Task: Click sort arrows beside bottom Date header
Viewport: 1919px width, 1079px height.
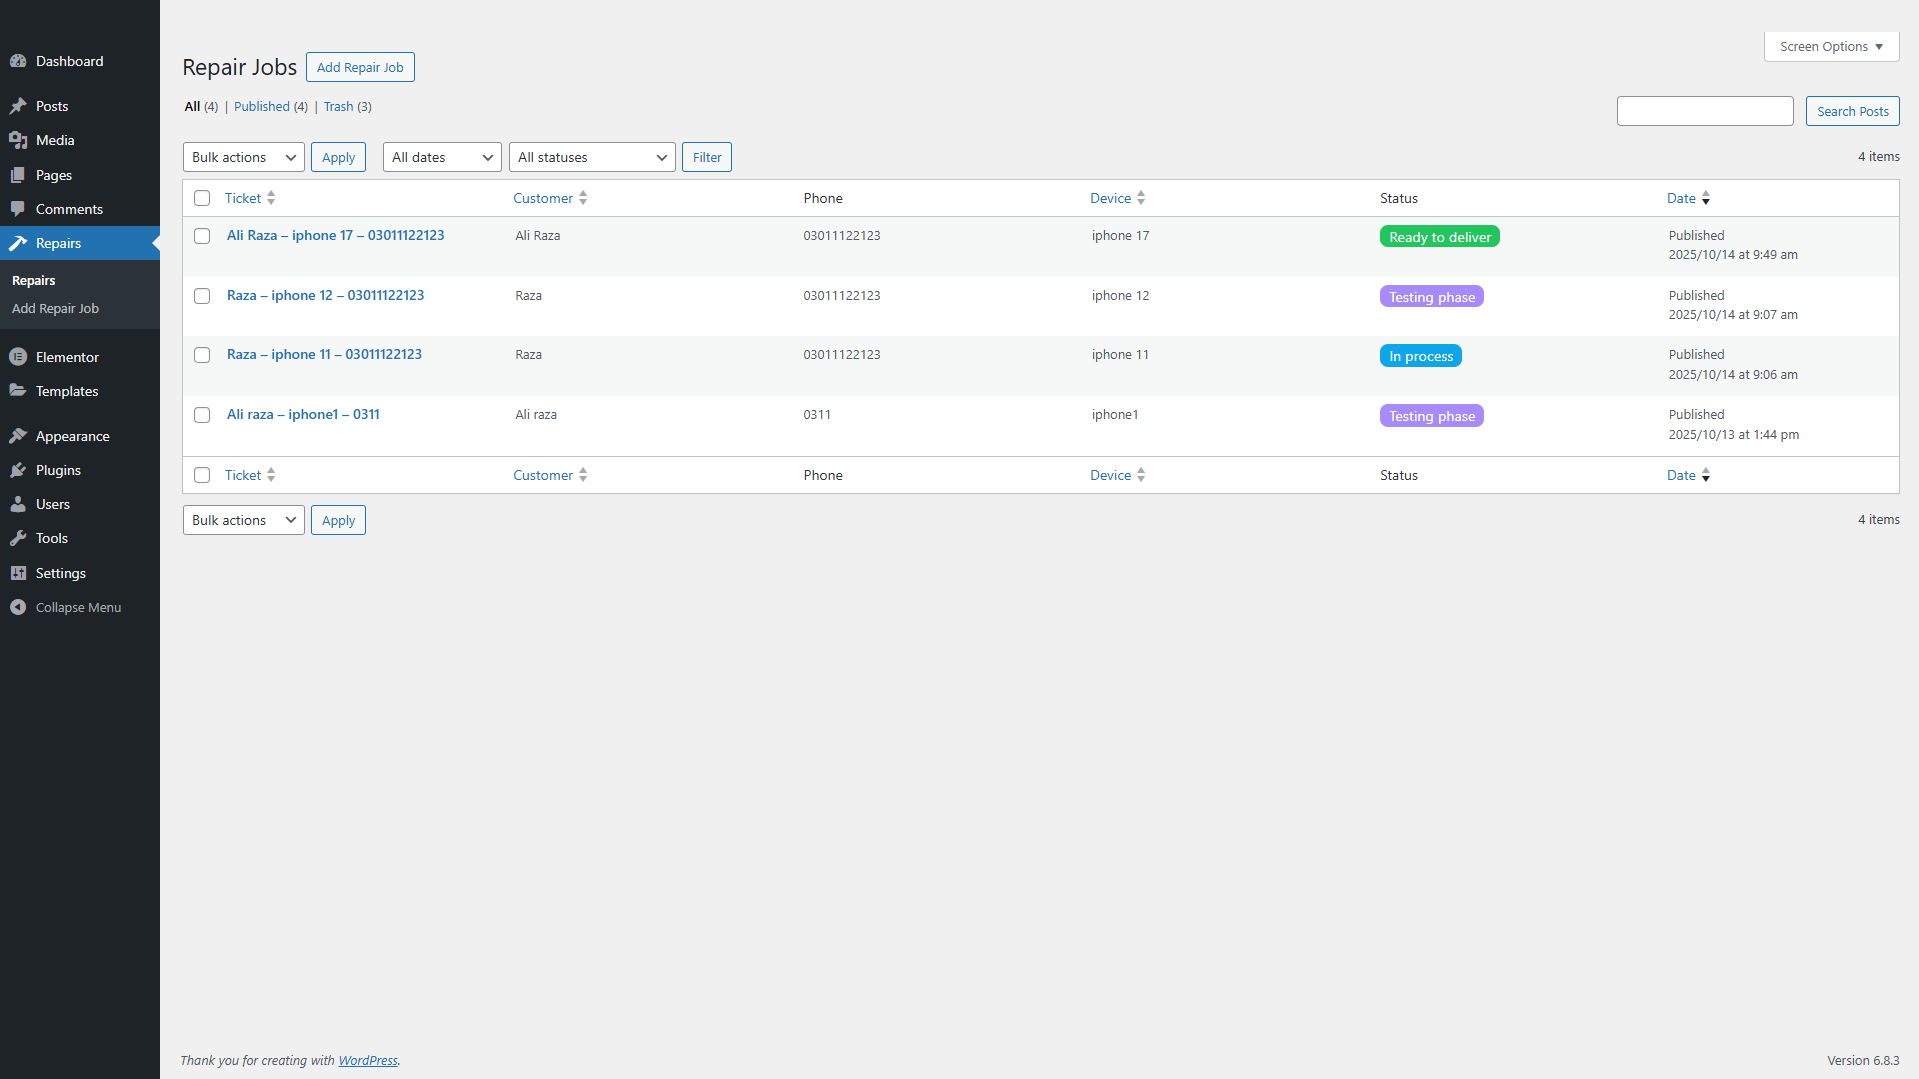Action: 1706,475
